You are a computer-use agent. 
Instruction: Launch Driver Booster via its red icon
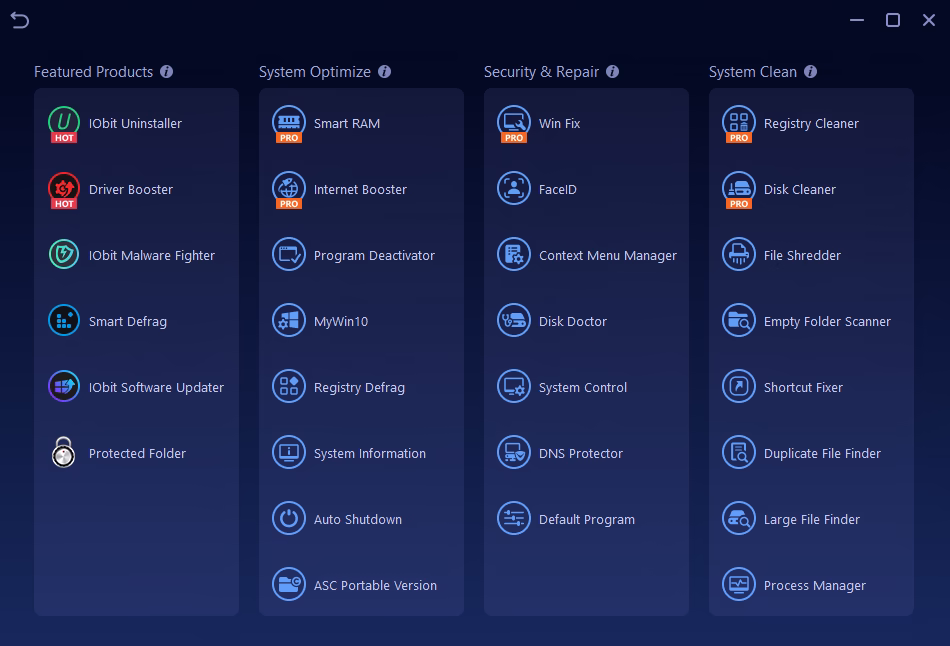tap(64, 189)
